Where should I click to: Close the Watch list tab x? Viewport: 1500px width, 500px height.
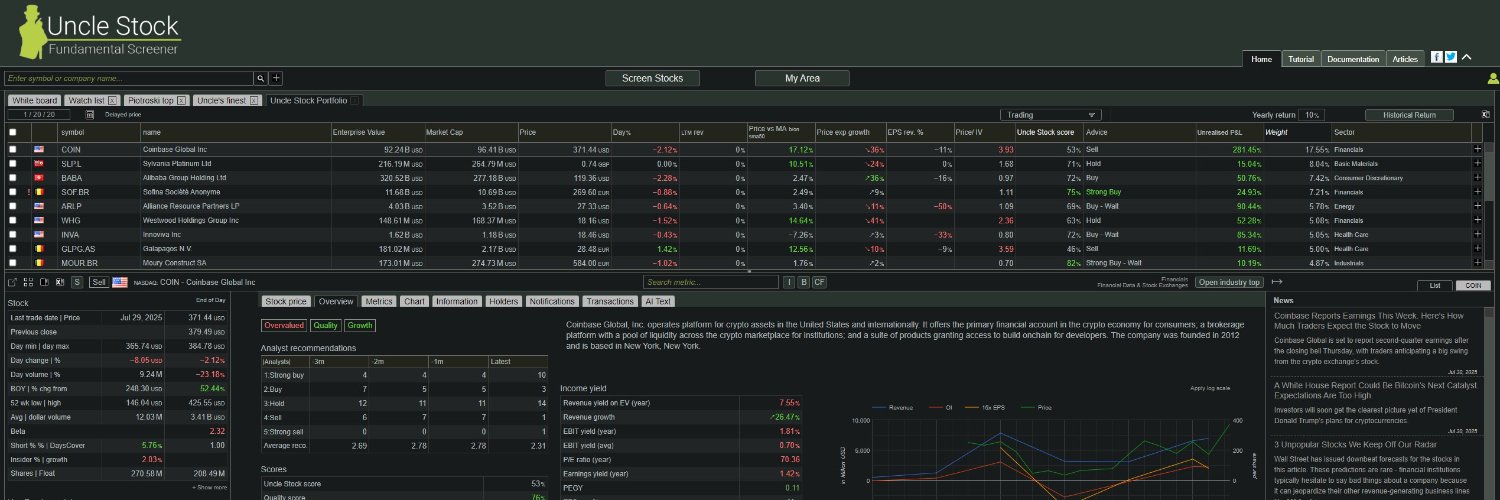(113, 100)
